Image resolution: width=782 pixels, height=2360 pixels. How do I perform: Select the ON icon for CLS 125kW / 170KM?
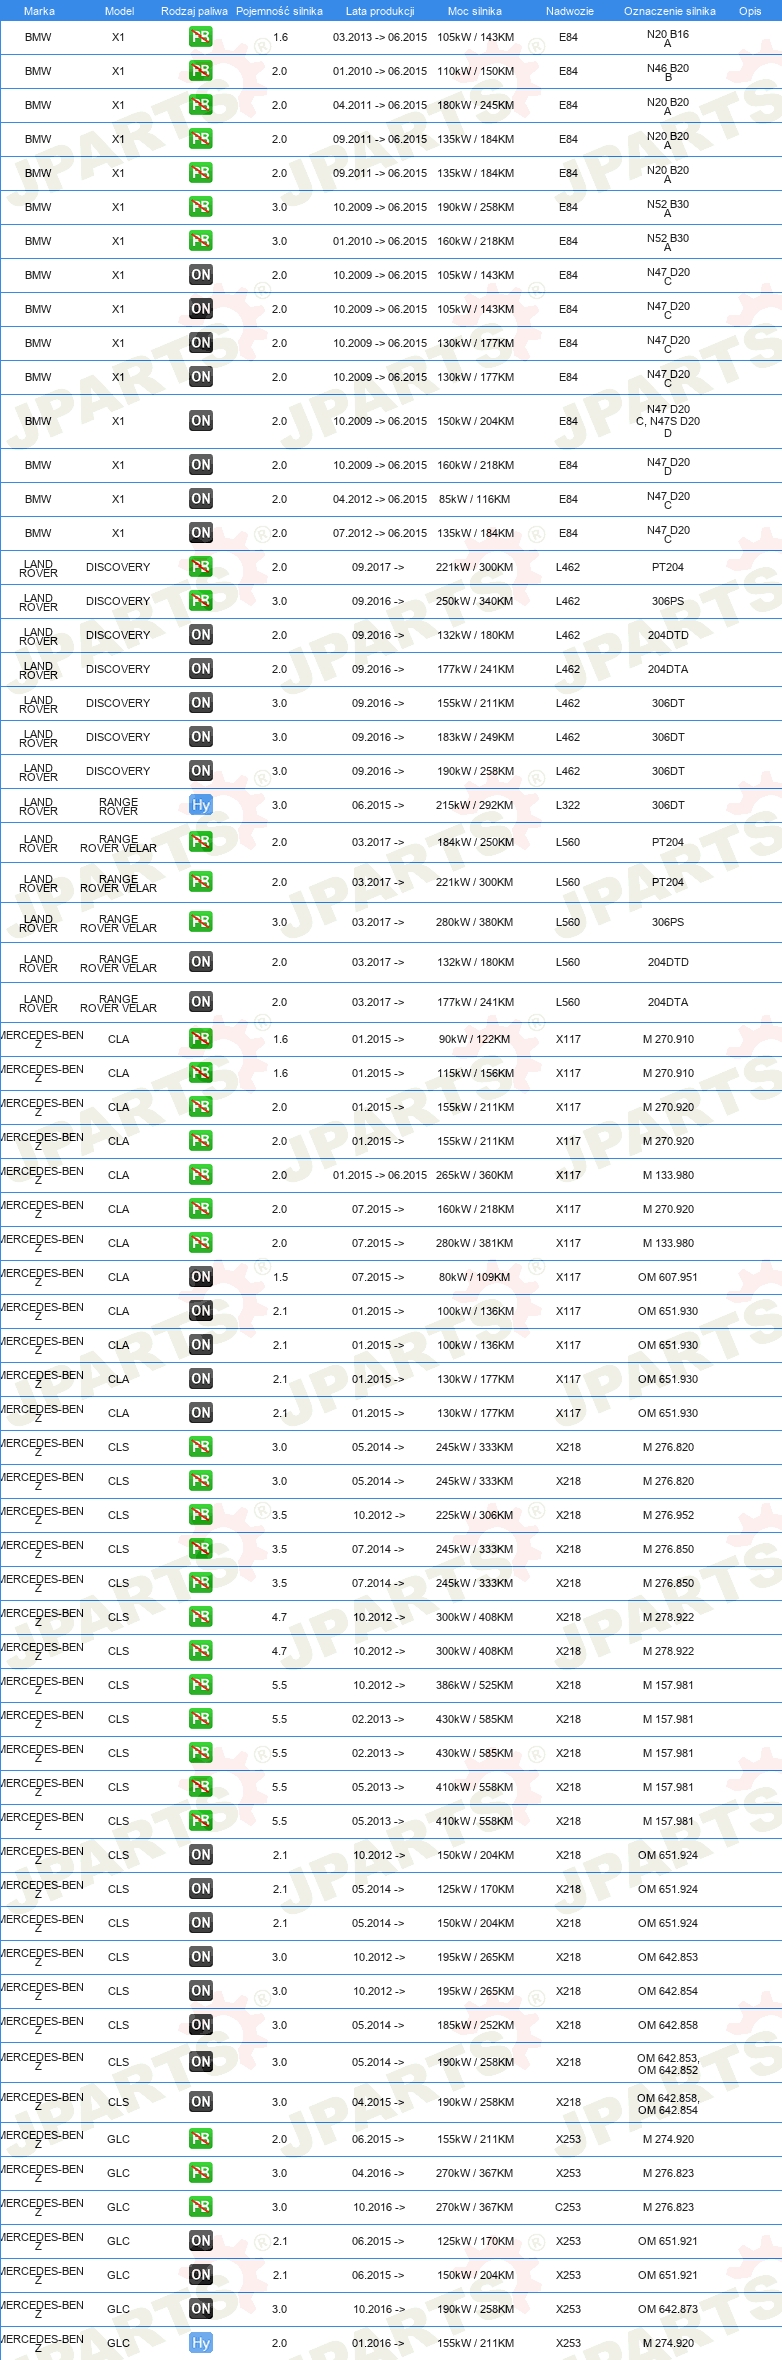pos(201,1889)
